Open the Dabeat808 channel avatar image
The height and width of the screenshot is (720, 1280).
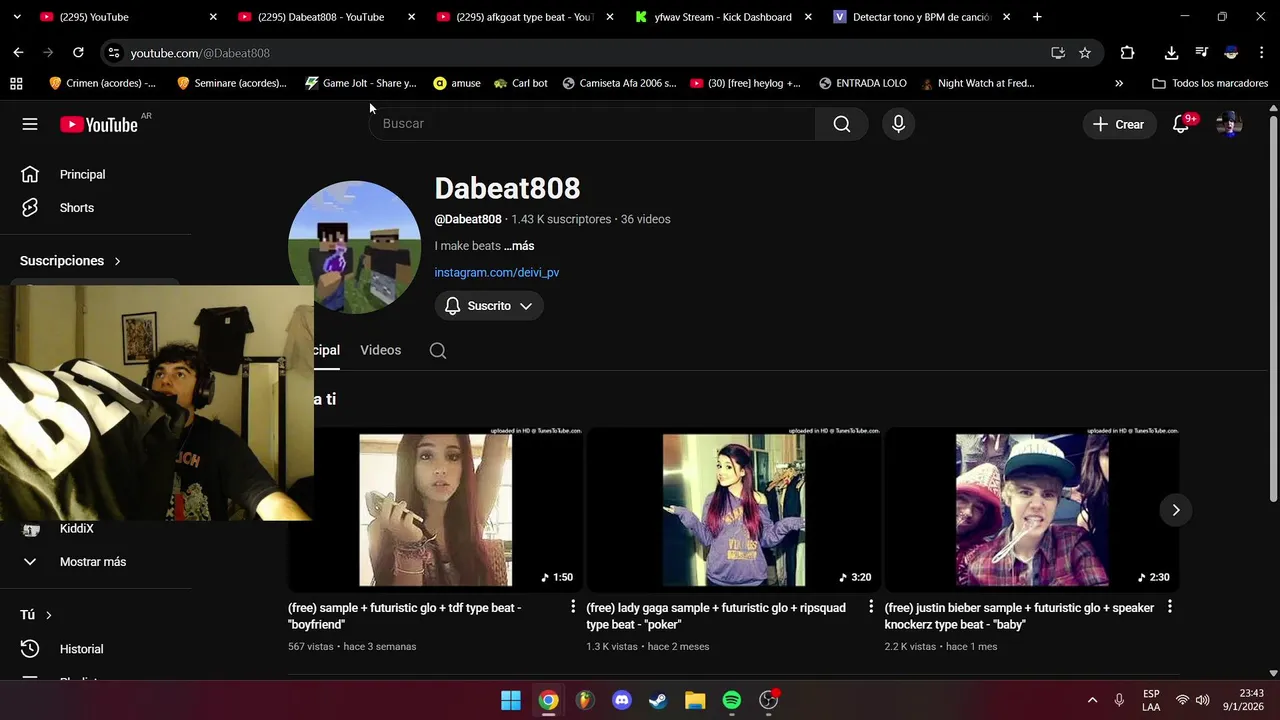pyautogui.click(x=355, y=247)
